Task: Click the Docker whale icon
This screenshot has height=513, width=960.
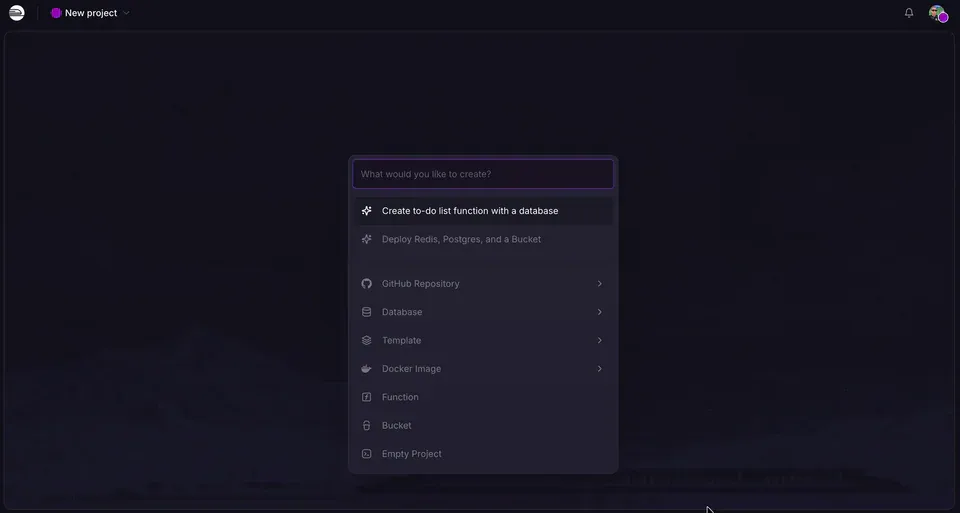Action: click(x=366, y=369)
